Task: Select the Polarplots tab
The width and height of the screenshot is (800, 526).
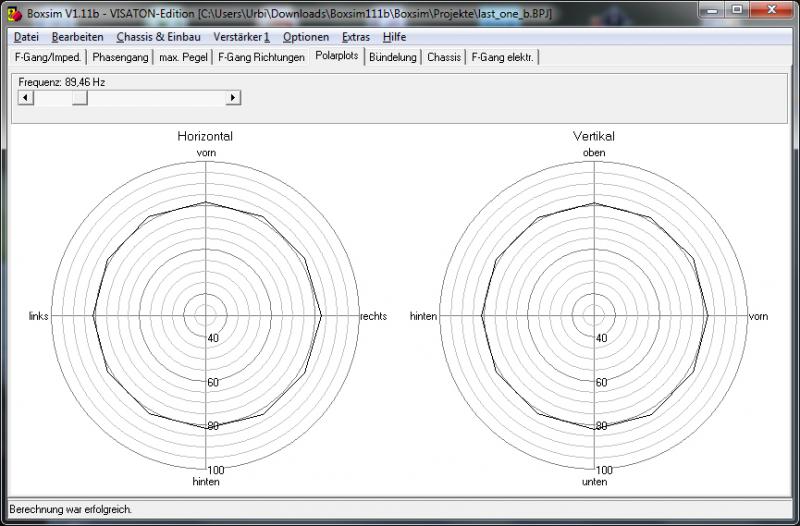Action: 336,56
